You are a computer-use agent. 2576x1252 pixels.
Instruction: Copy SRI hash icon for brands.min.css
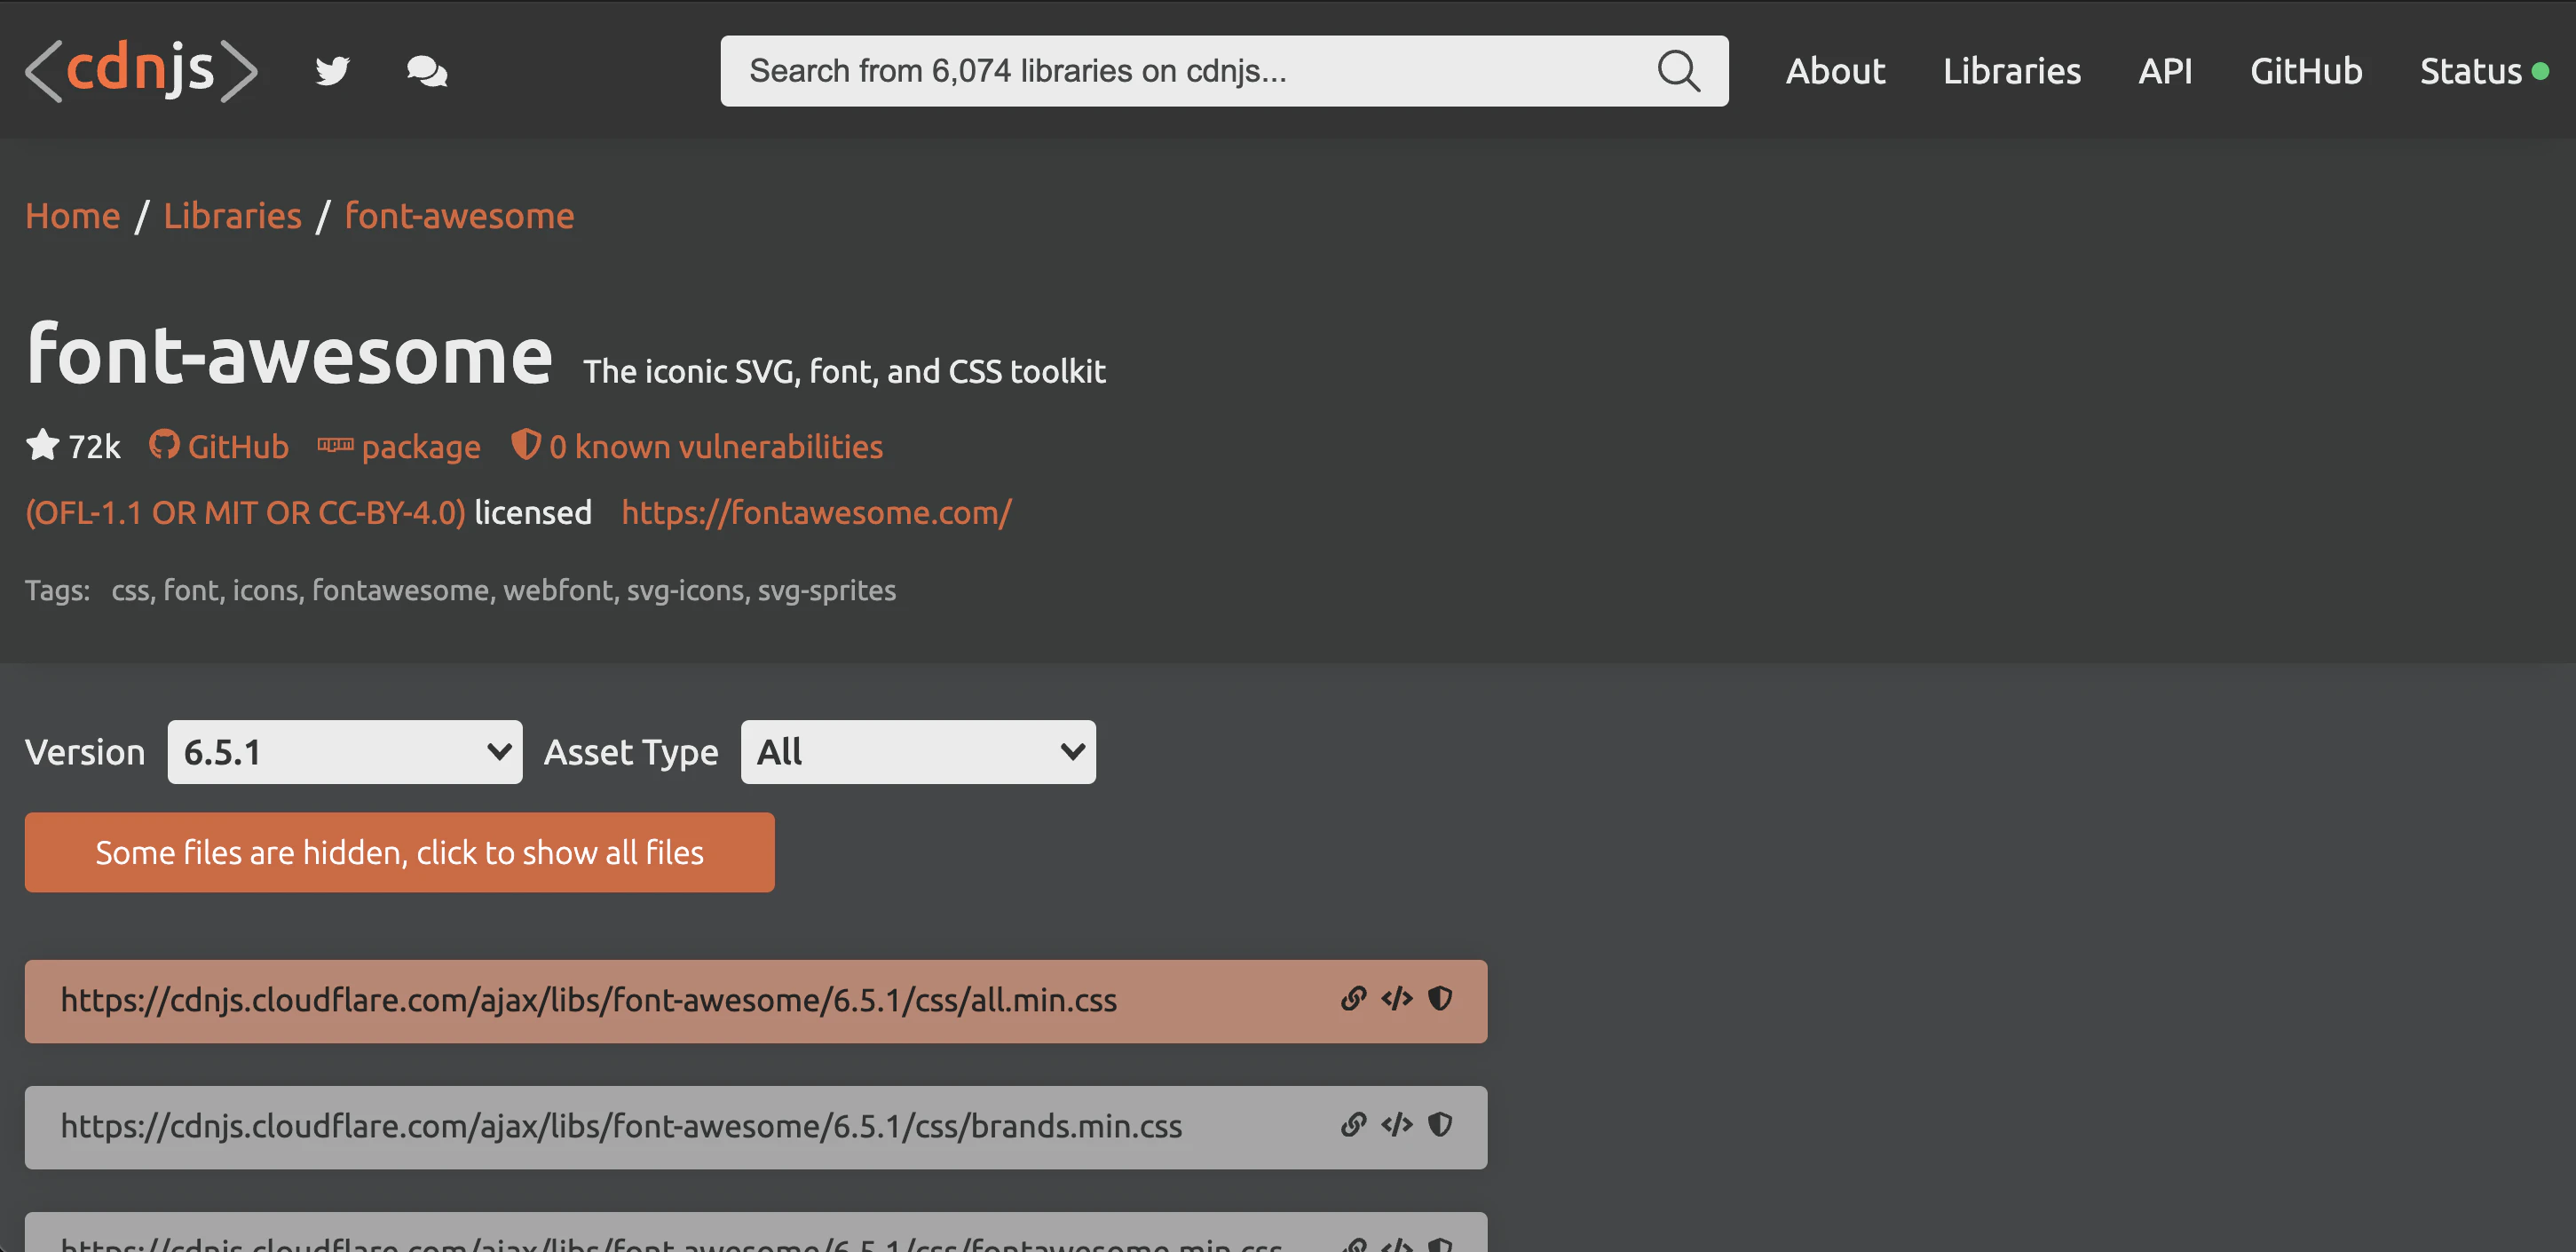point(1440,1125)
